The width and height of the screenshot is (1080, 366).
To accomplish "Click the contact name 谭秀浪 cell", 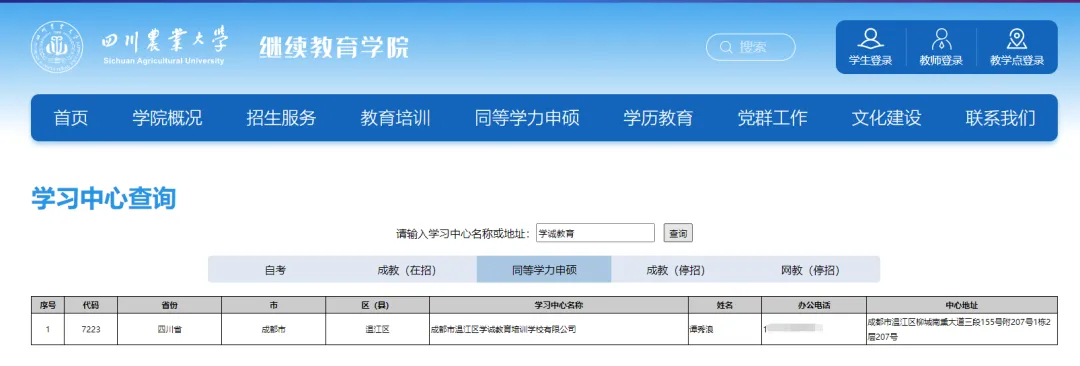I will [725, 329].
